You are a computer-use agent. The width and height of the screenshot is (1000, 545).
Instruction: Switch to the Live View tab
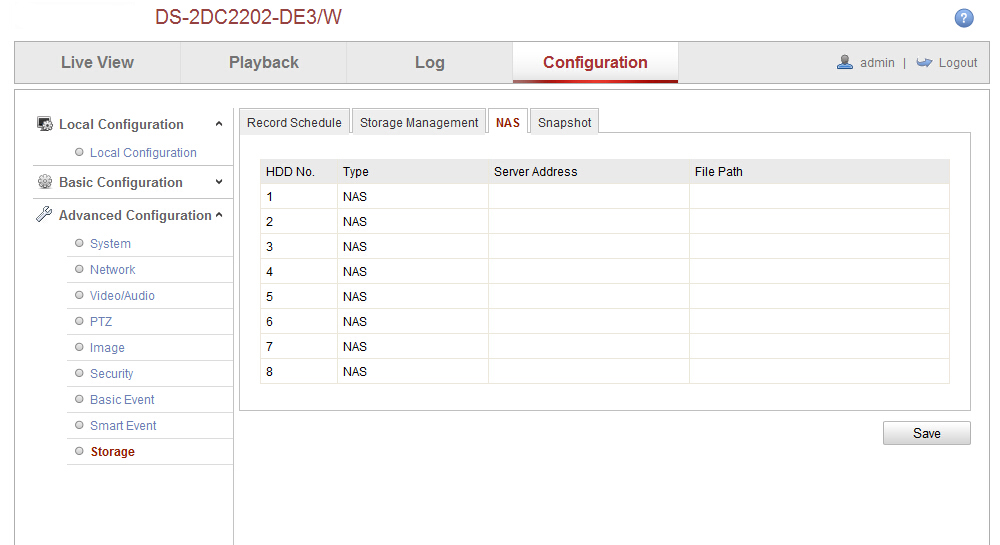pos(97,62)
